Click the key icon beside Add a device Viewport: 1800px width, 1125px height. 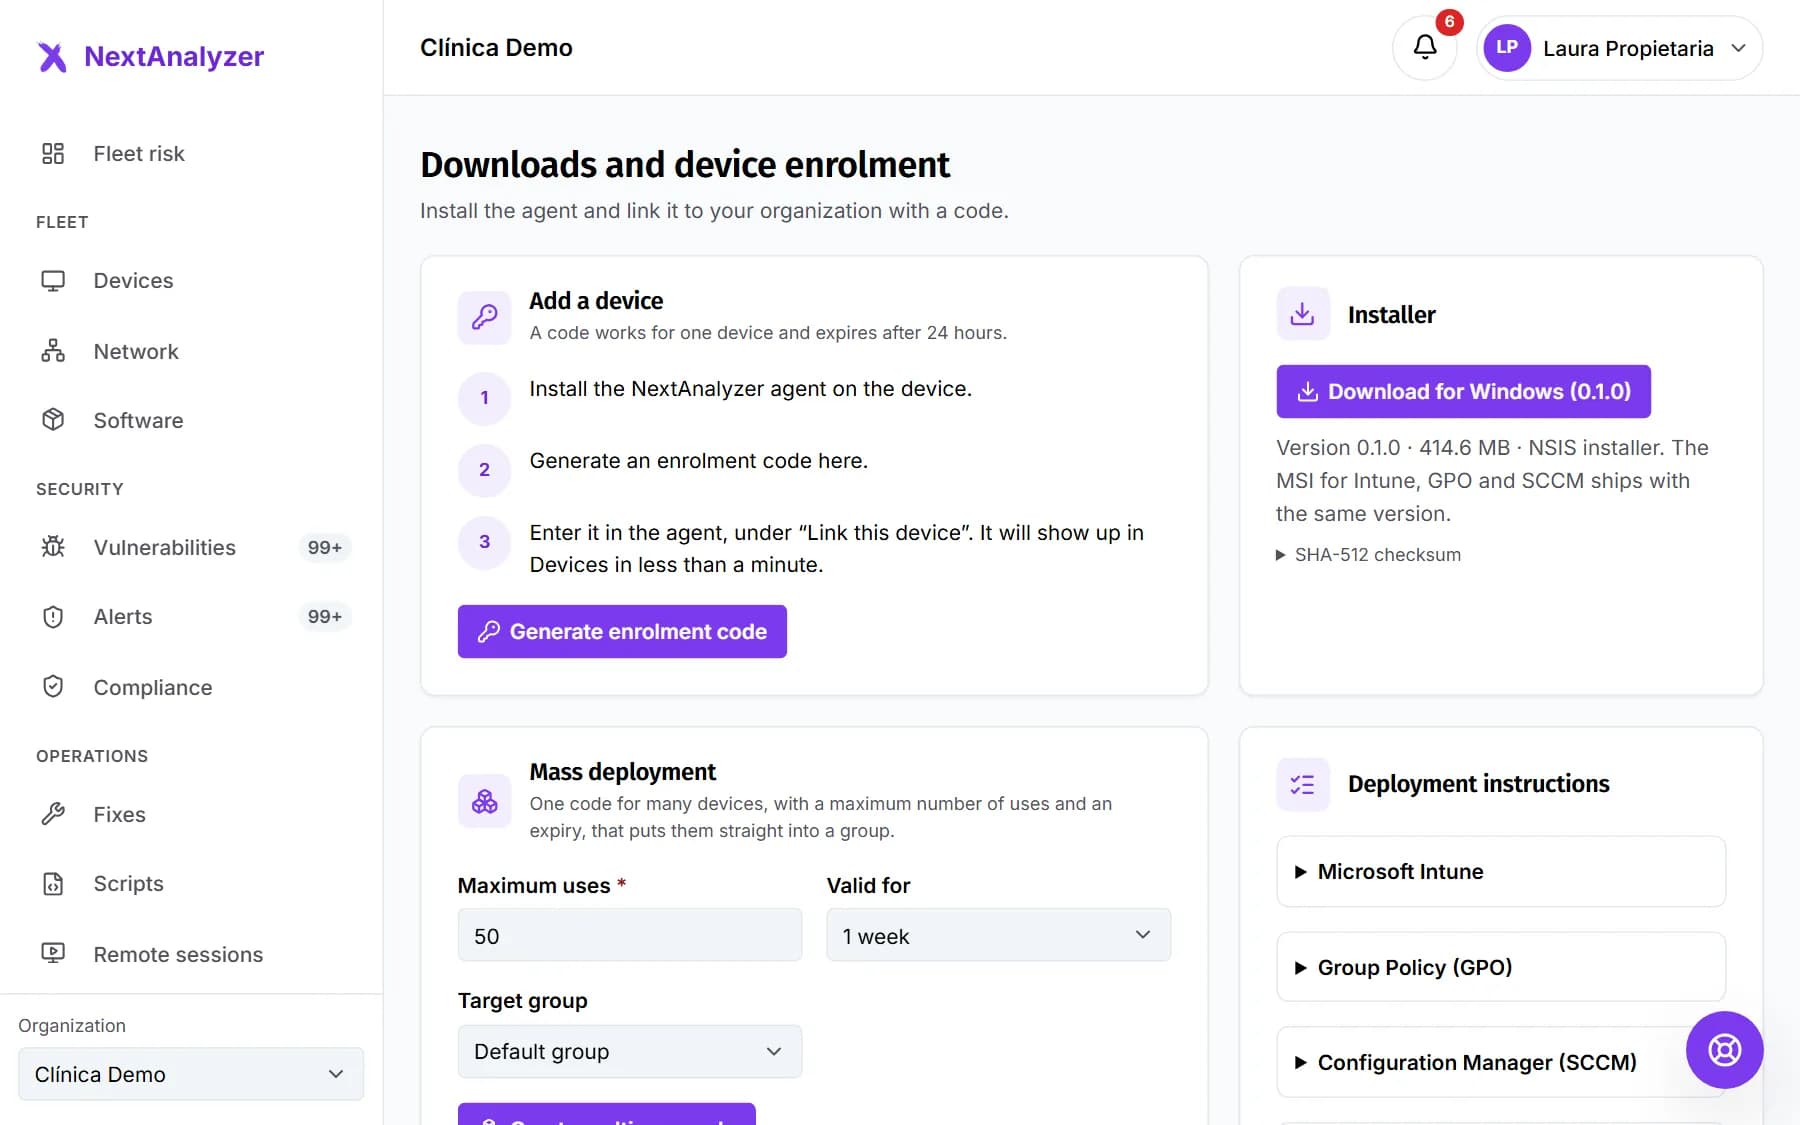[484, 318]
